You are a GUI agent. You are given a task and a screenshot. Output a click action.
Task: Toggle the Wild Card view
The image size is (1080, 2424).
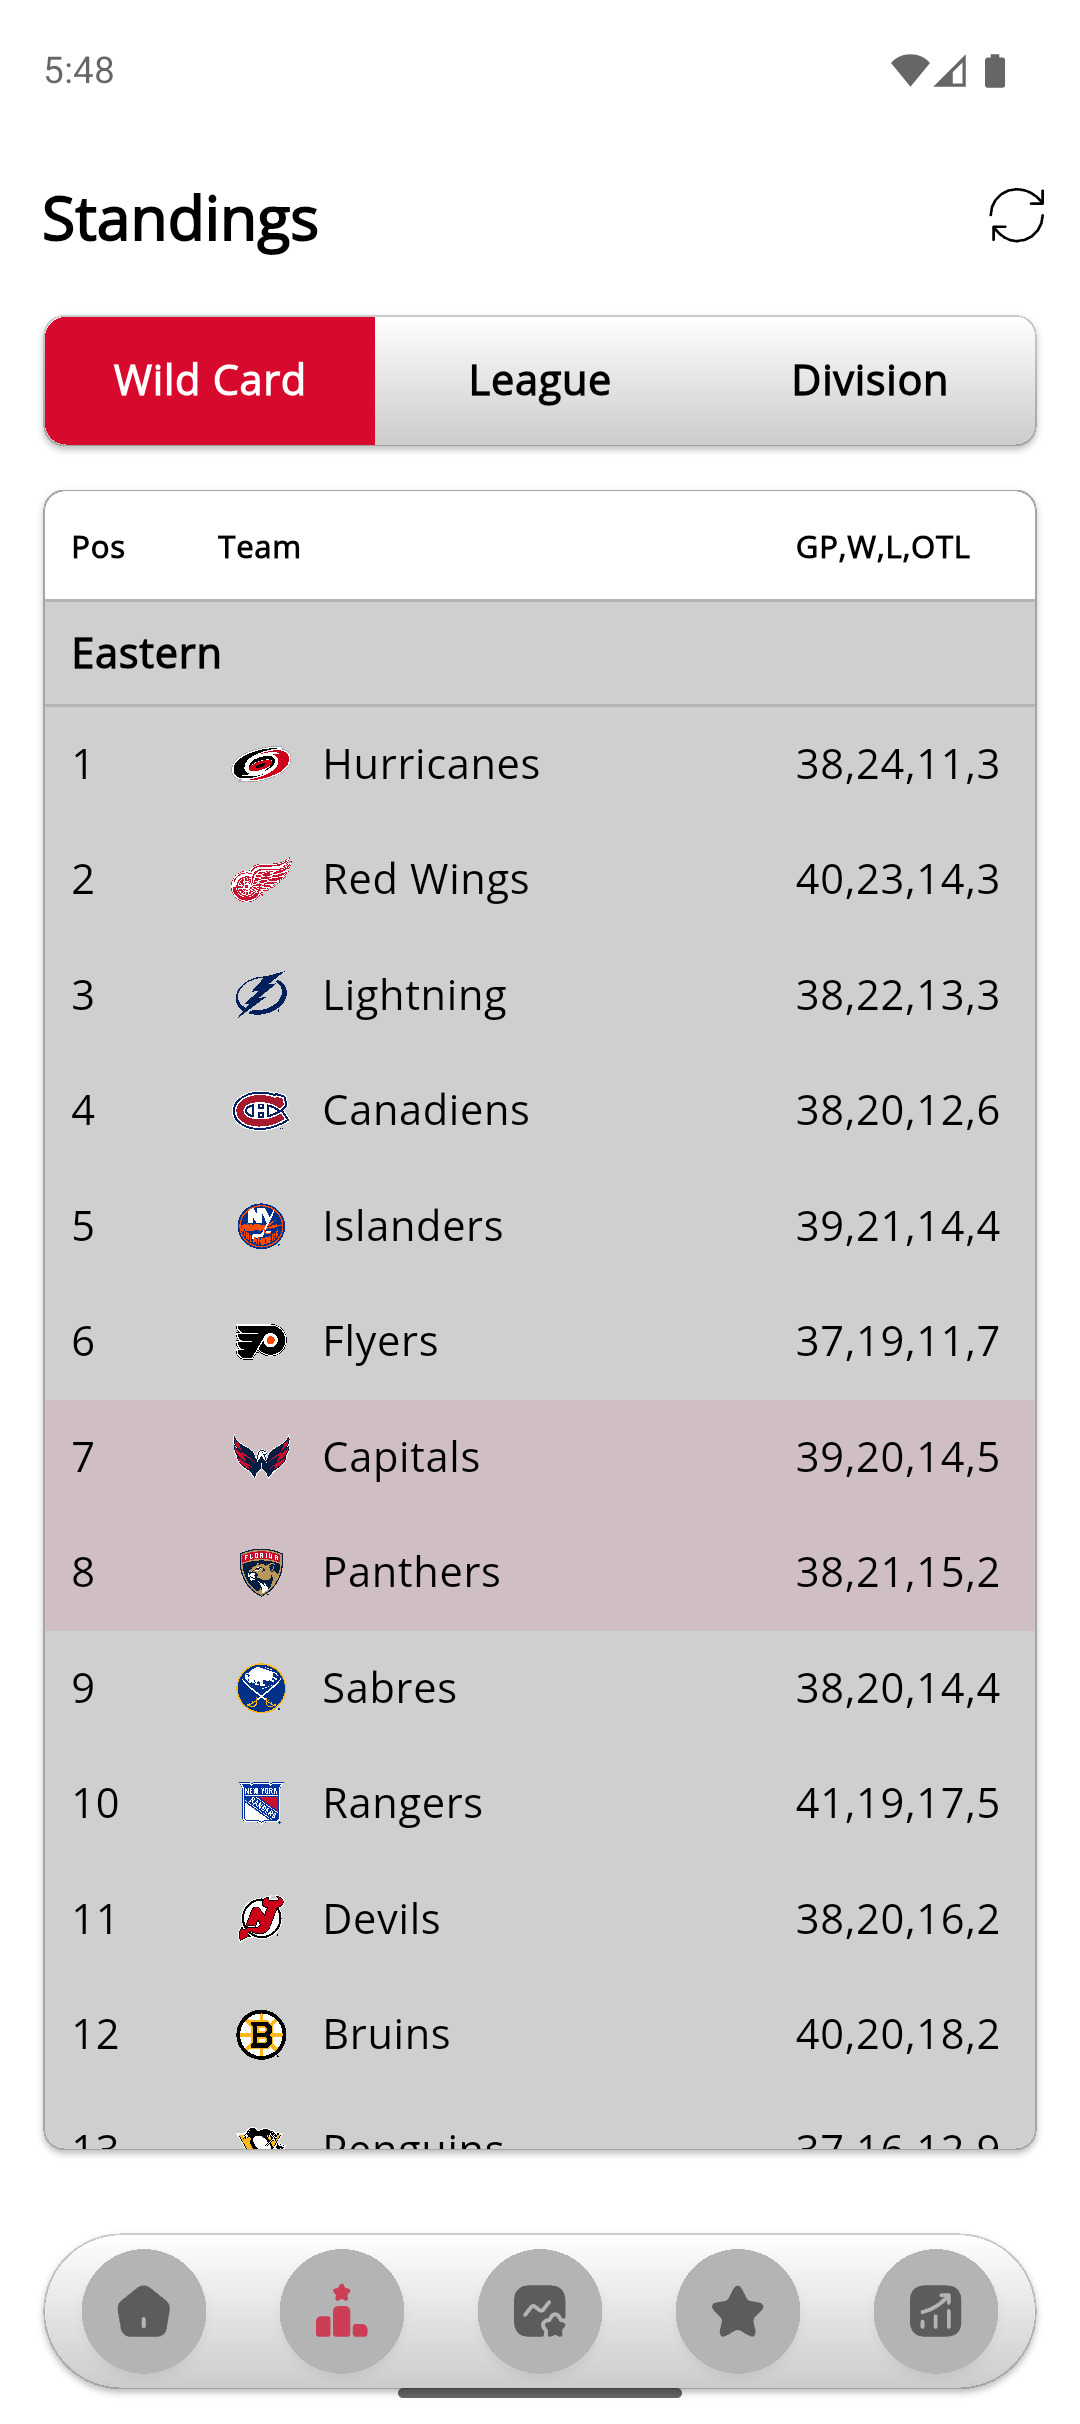coord(209,381)
